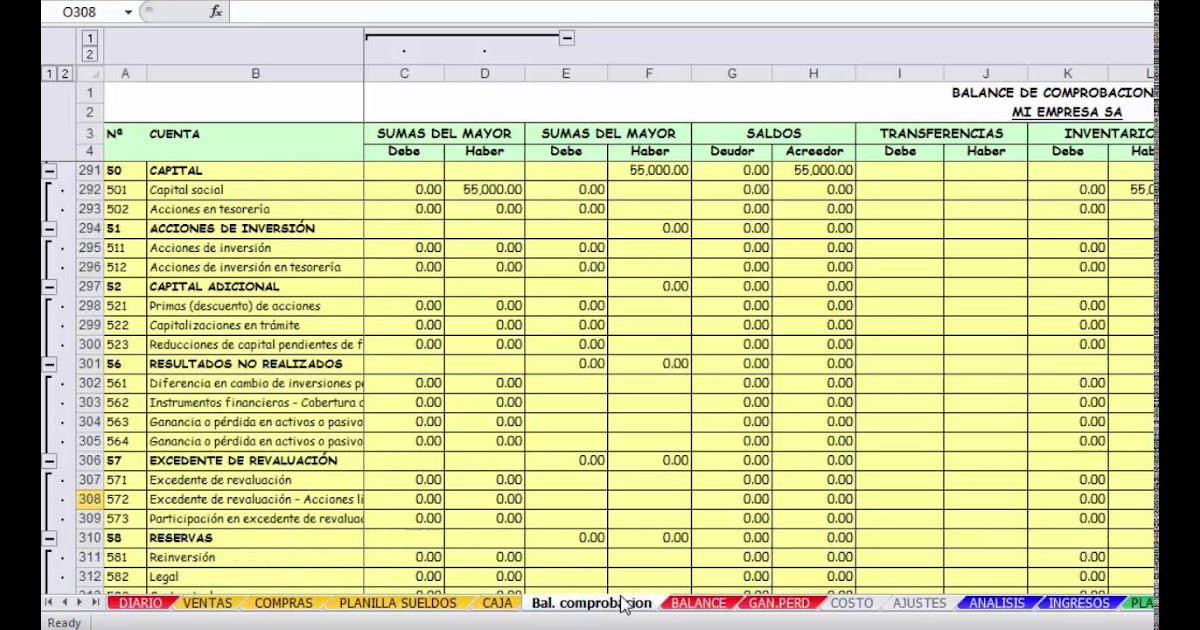Click the BALANCE DE COMPROBACION title

(1052, 93)
